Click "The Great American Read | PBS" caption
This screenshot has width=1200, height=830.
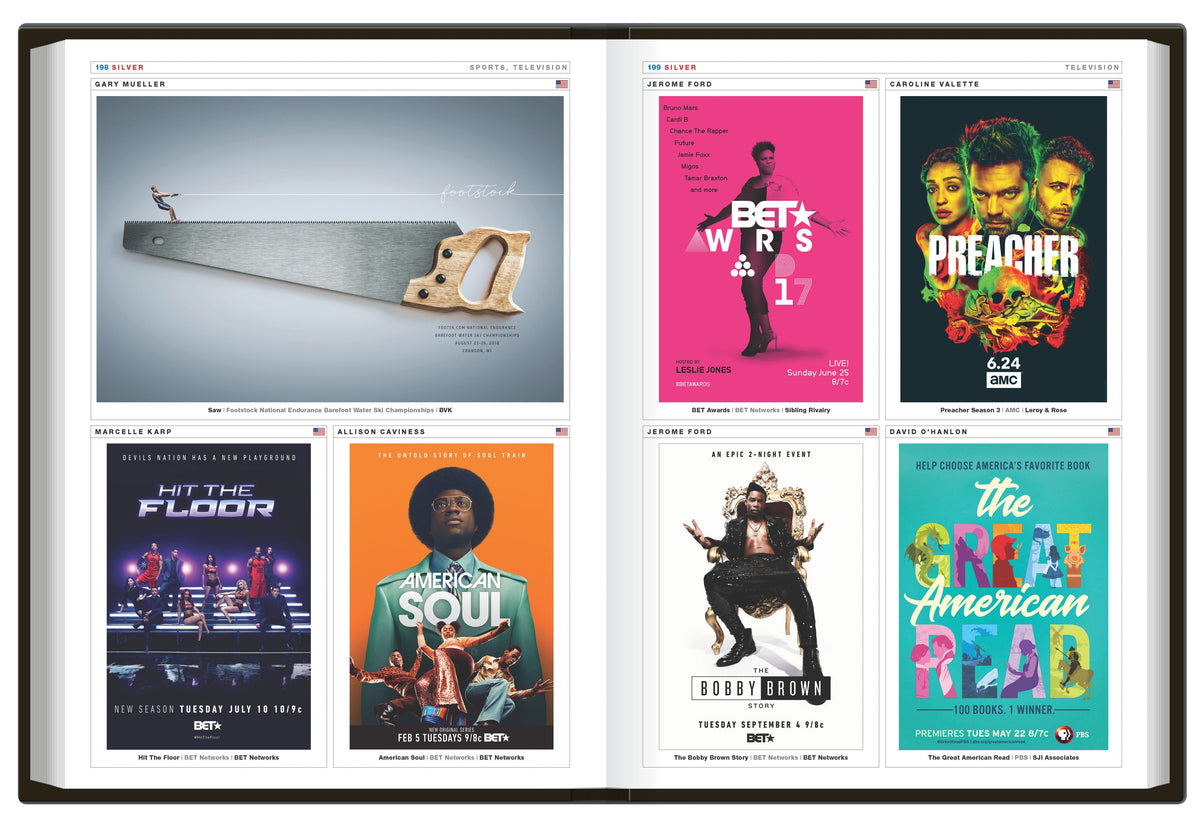(x=1003, y=758)
